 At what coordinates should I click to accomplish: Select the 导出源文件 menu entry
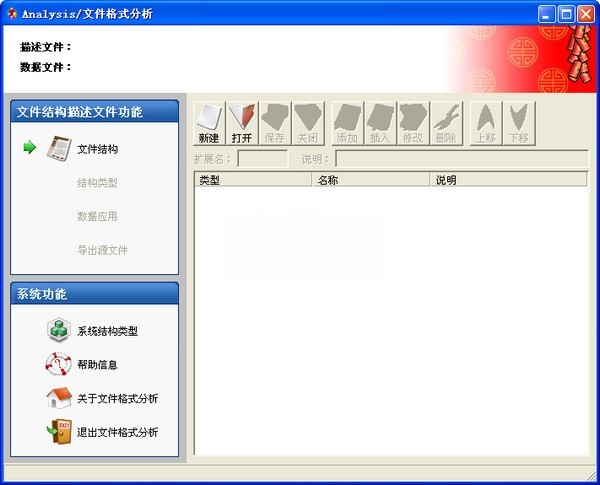point(103,250)
